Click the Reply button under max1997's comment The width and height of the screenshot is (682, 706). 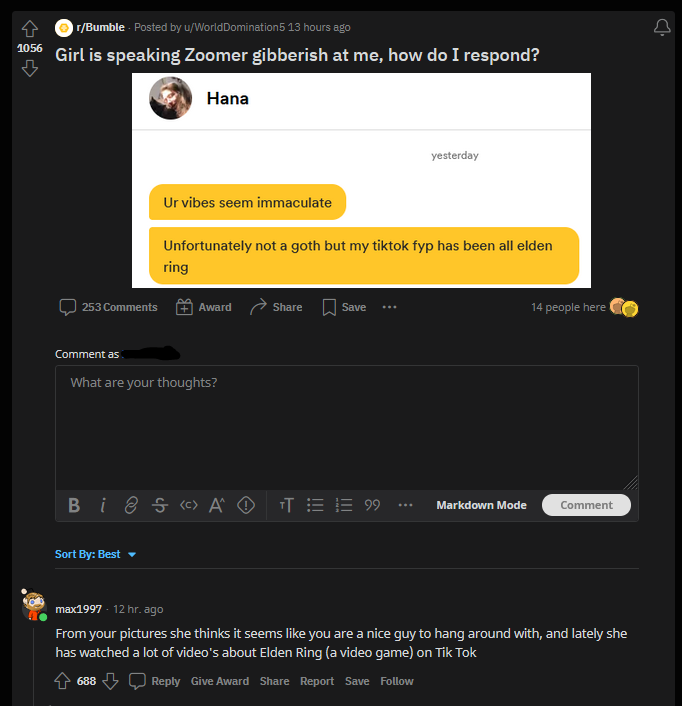(x=155, y=681)
